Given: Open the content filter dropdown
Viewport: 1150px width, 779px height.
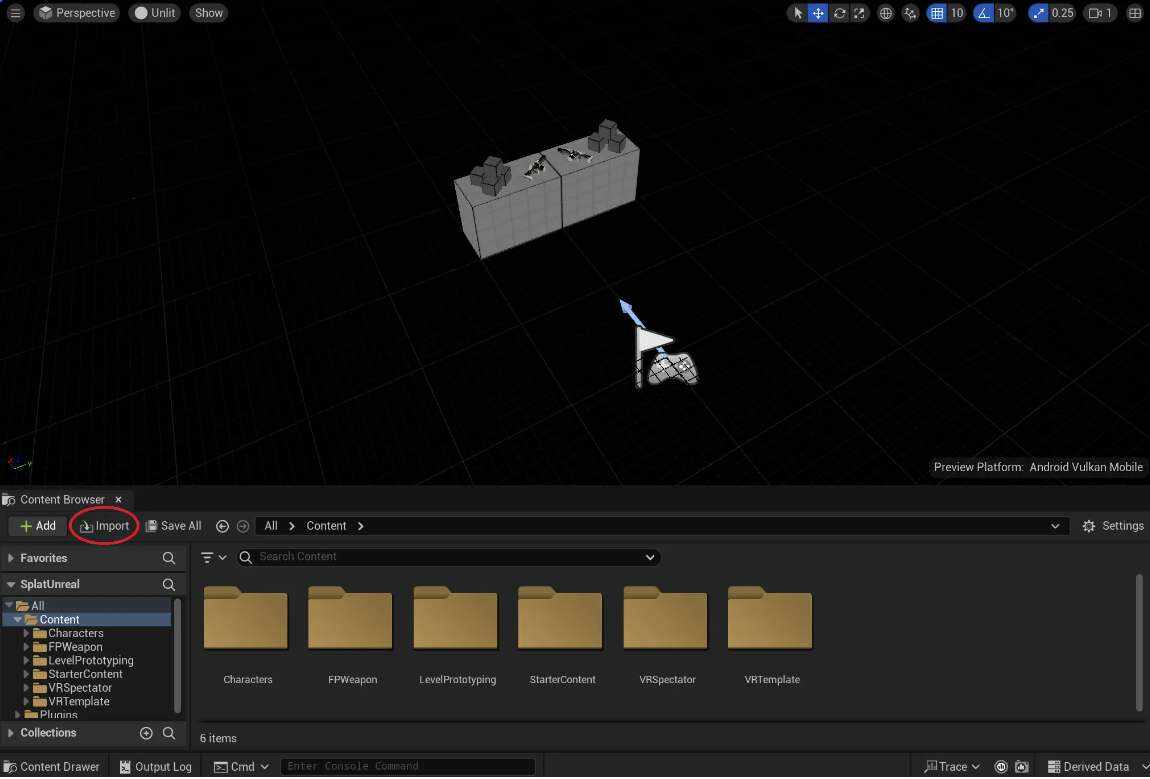Looking at the screenshot, I should (213, 557).
